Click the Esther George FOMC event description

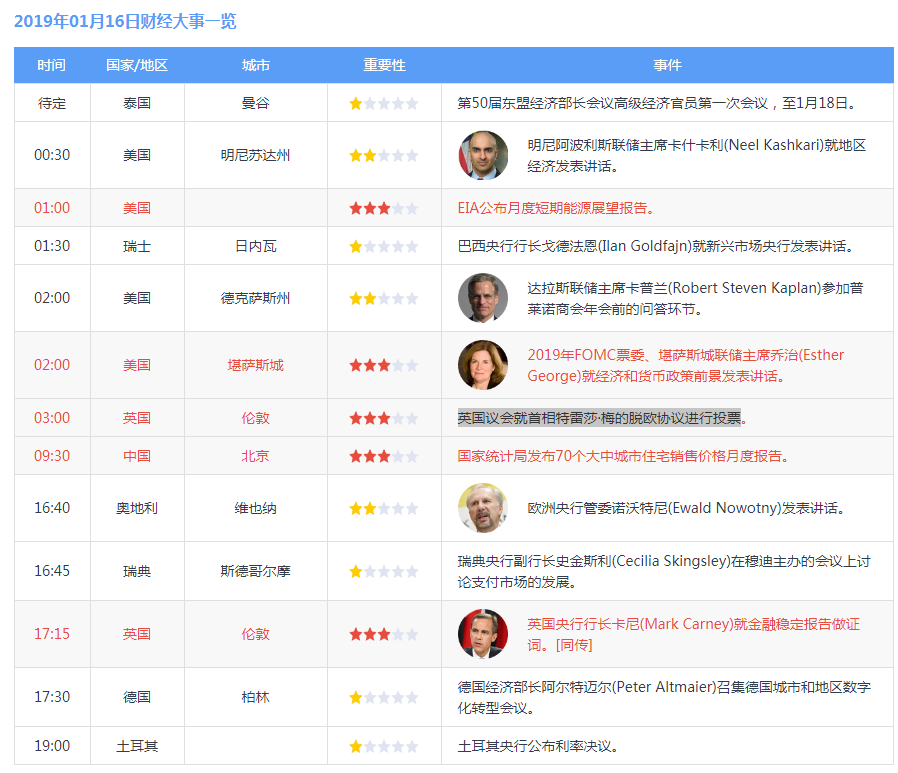[x=686, y=365]
